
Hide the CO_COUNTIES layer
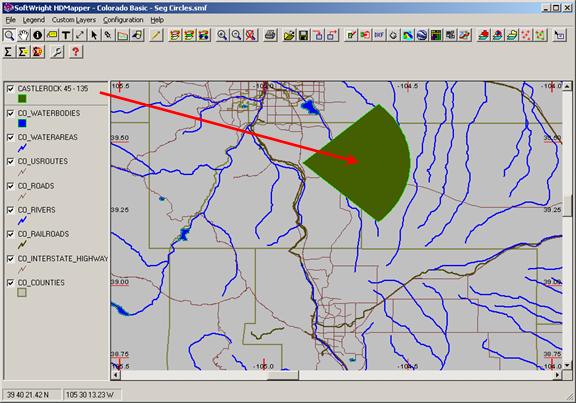click(x=11, y=283)
